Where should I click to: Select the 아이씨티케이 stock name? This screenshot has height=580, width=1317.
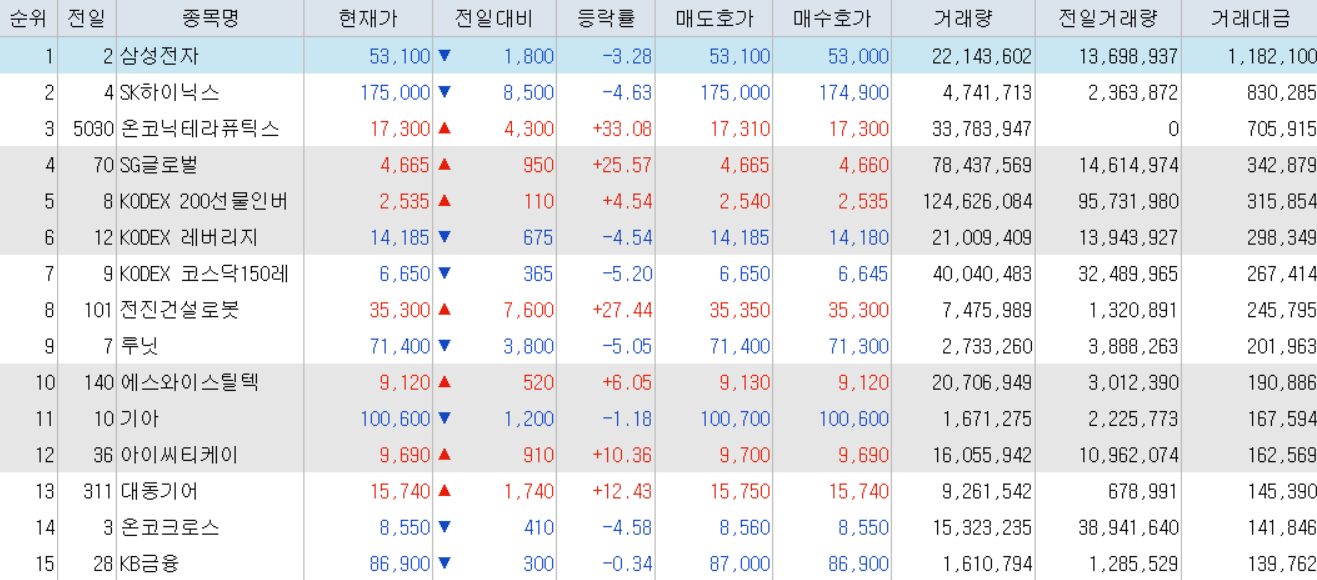tap(179, 455)
